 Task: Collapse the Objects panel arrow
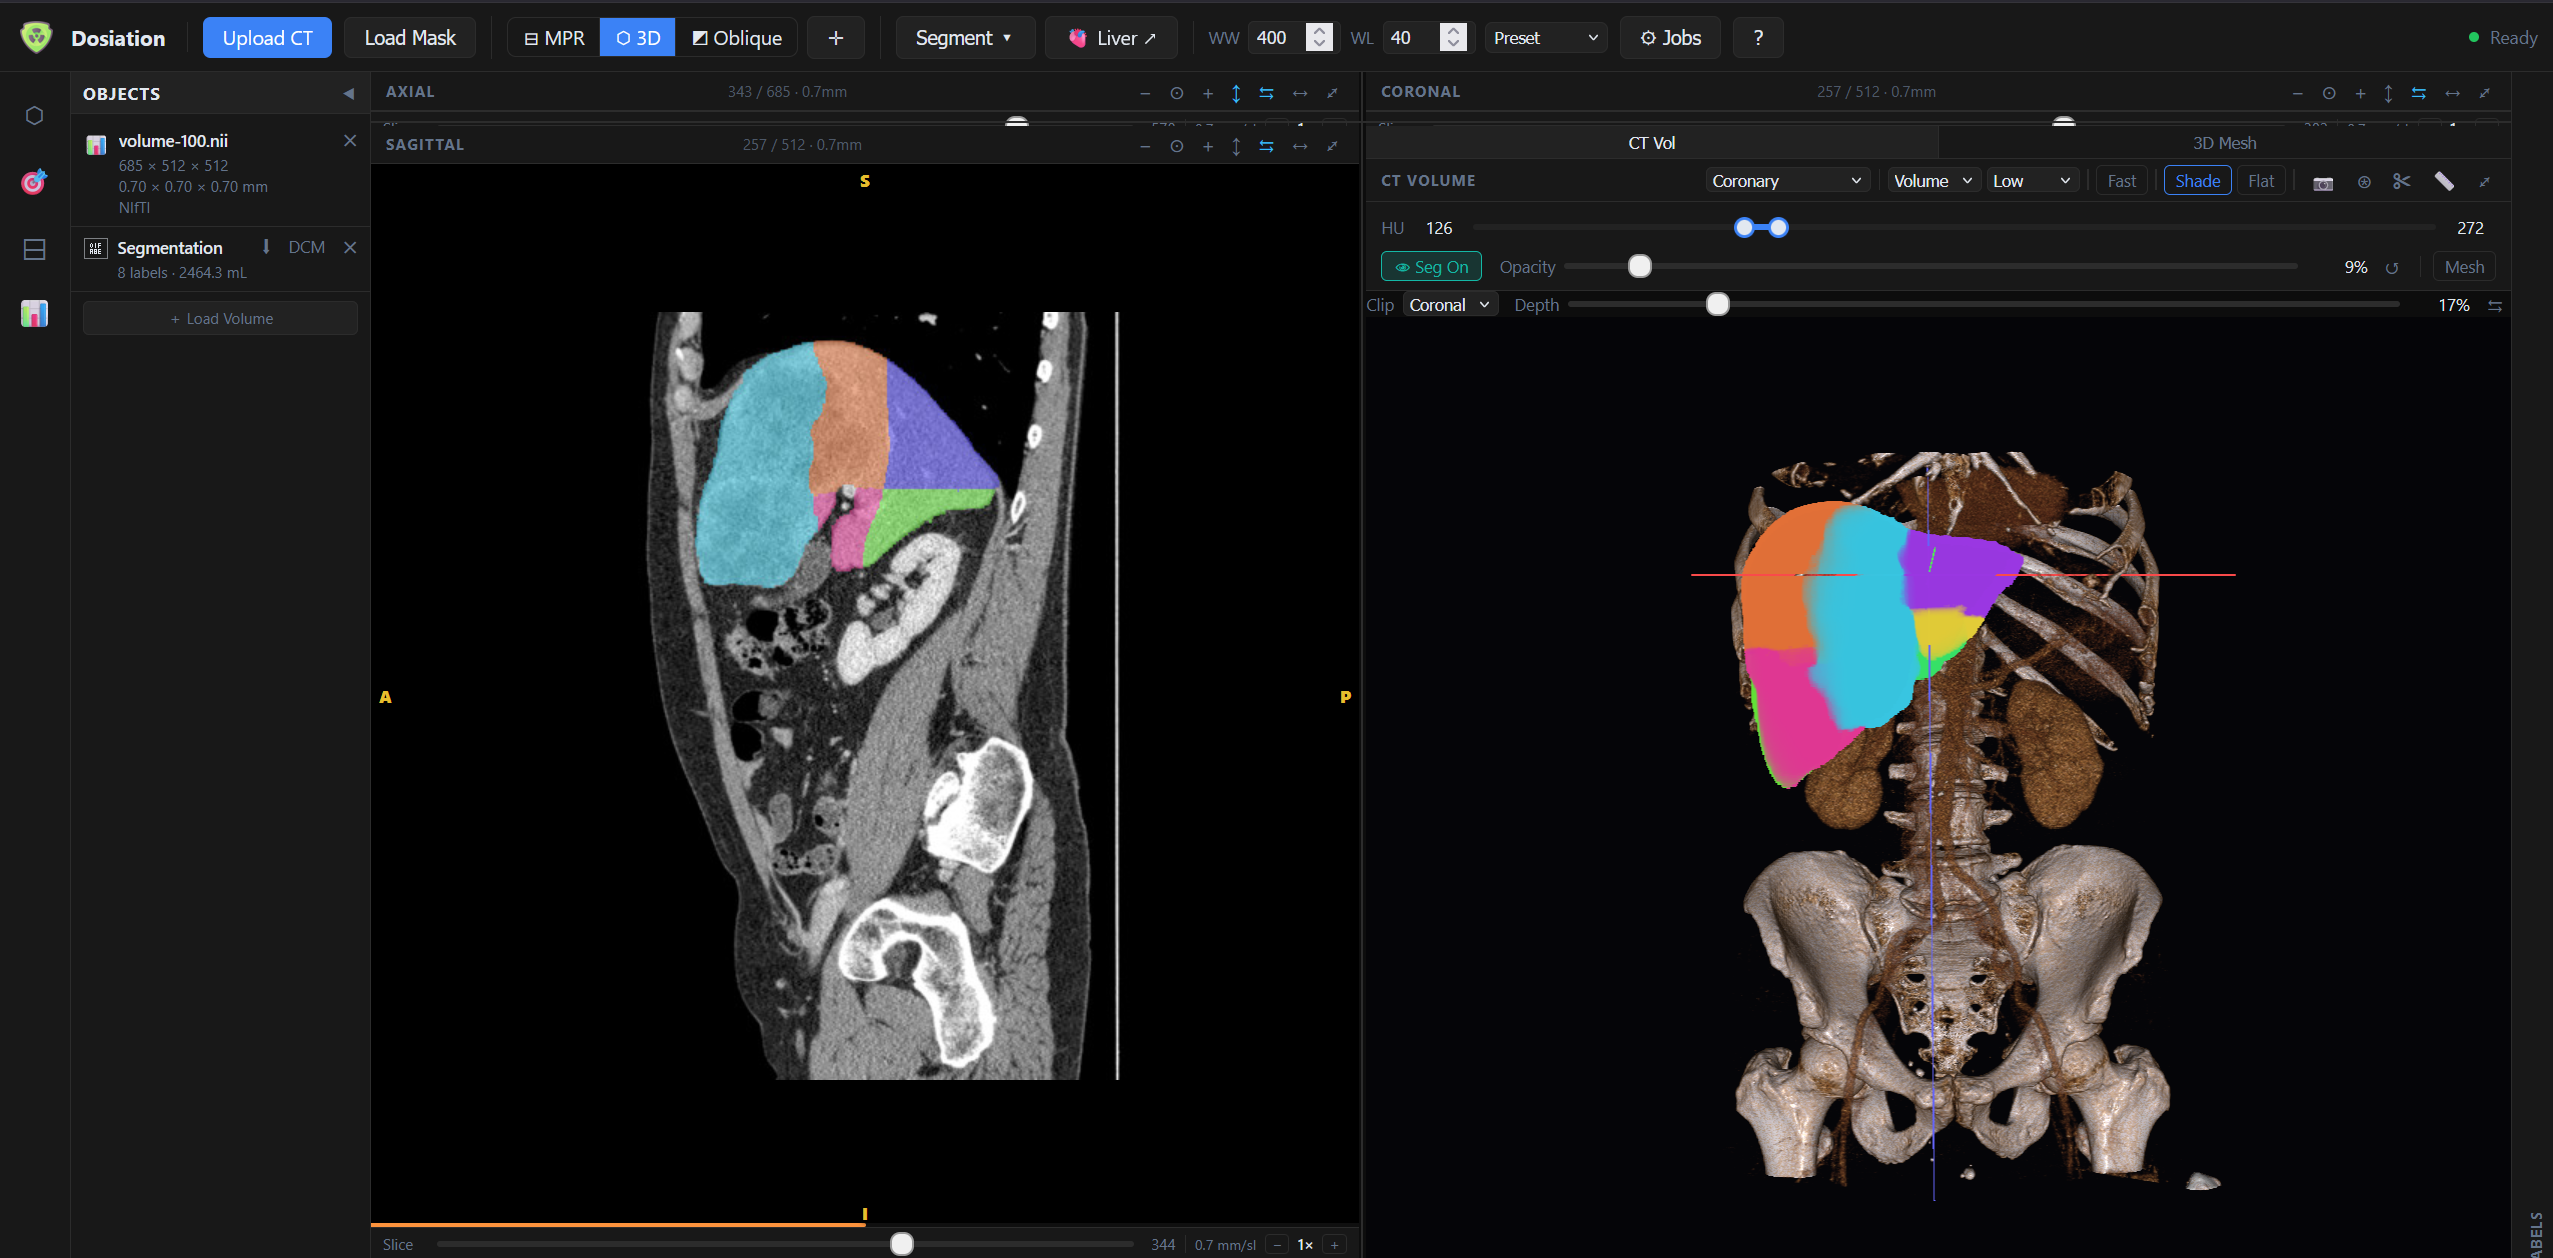[x=349, y=94]
